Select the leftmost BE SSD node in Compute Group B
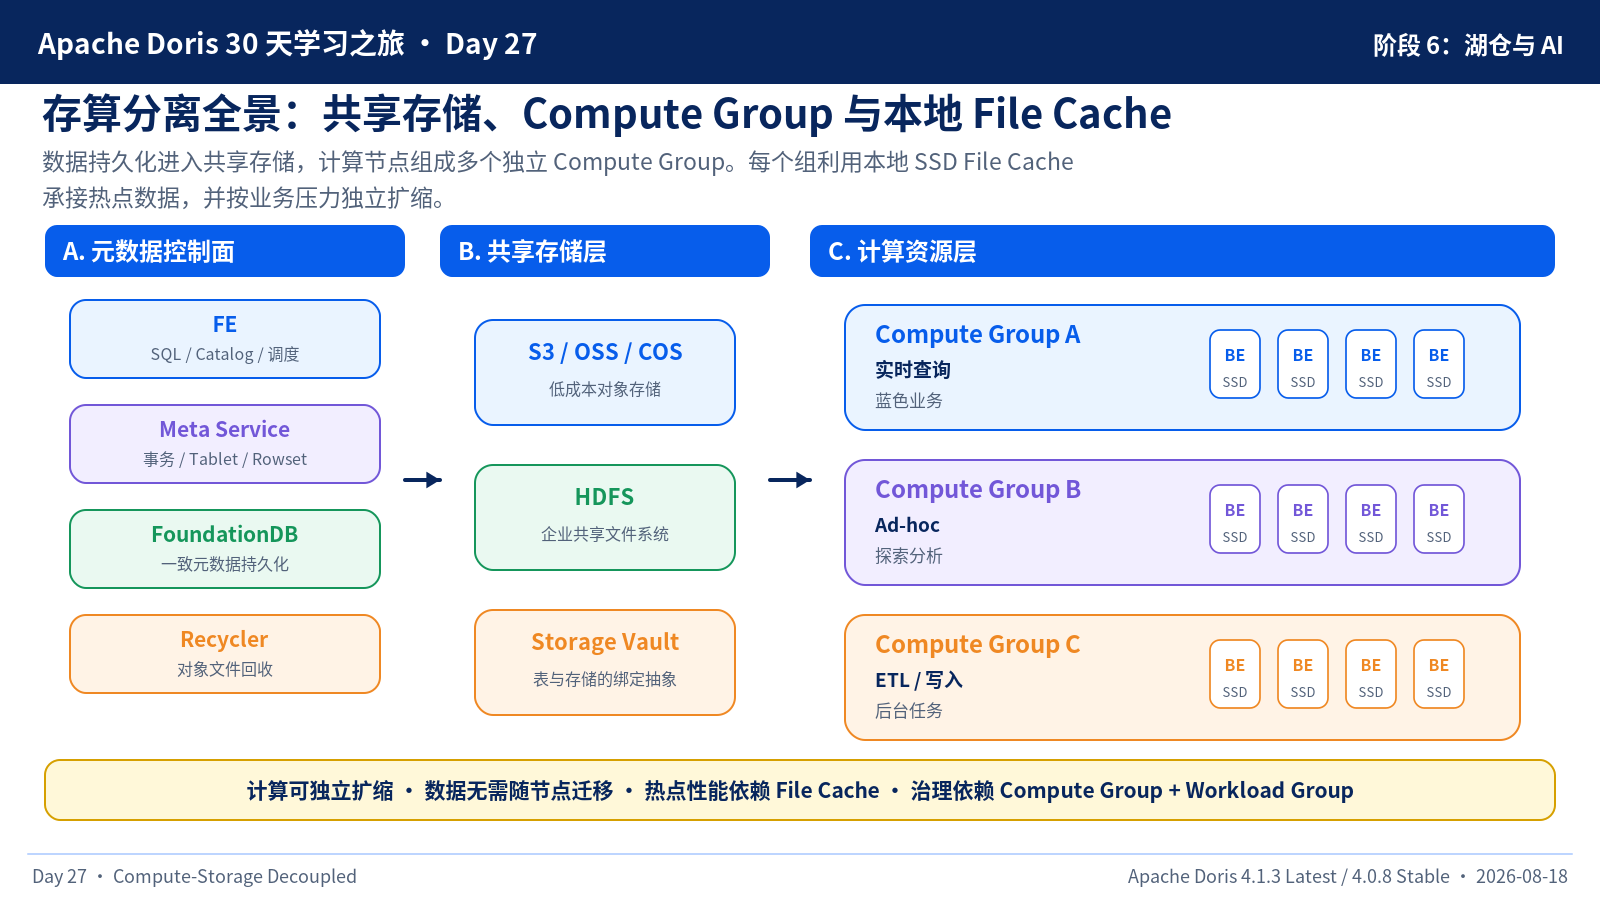The height and width of the screenshot is (900, 1600). pyautogui.click(x=1235, y=519)
